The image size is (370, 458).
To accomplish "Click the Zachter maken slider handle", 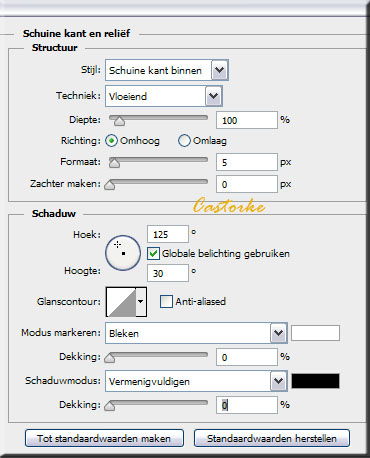I will pyautogui.click(x=110, y=185).
